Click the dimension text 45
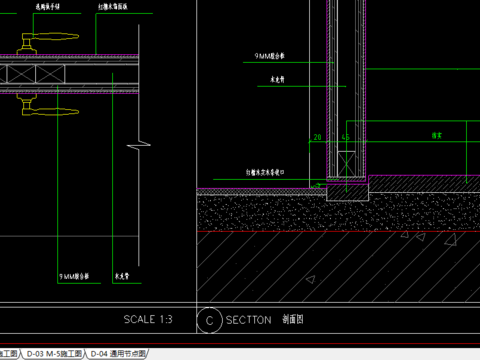The image size is (480, 360). tap(345, 137)
